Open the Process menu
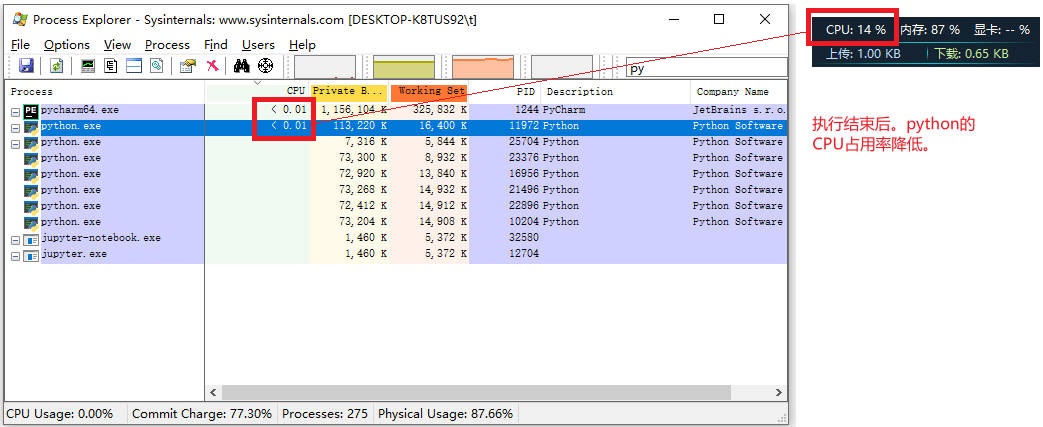This screenshot has width=1043, height=427. [167, 45]
